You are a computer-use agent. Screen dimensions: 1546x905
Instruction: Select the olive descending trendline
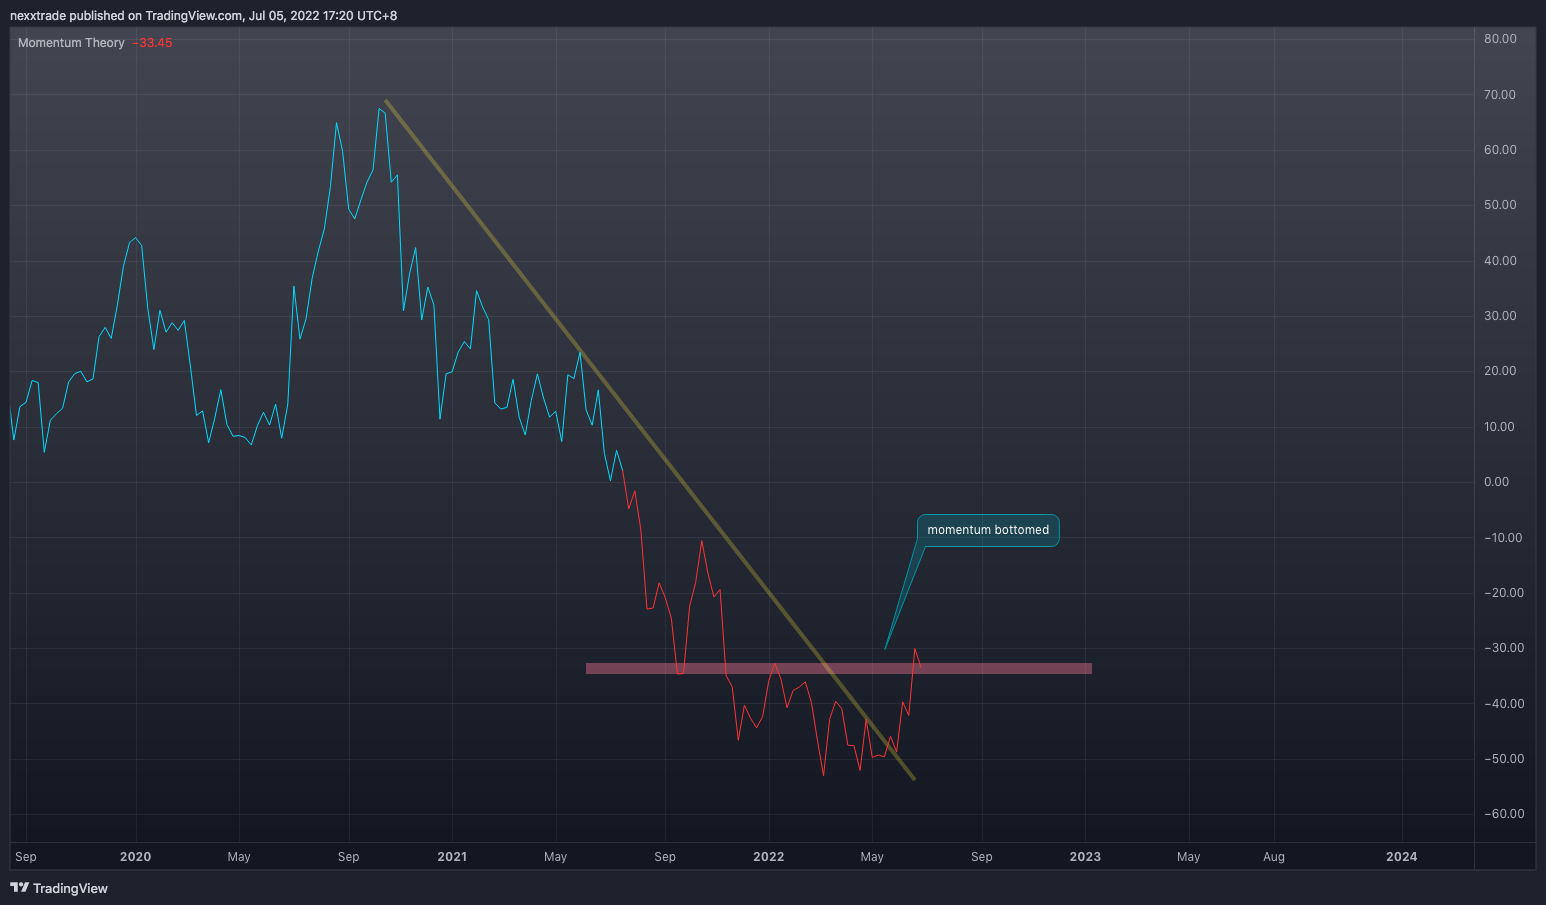click(650, 440)
